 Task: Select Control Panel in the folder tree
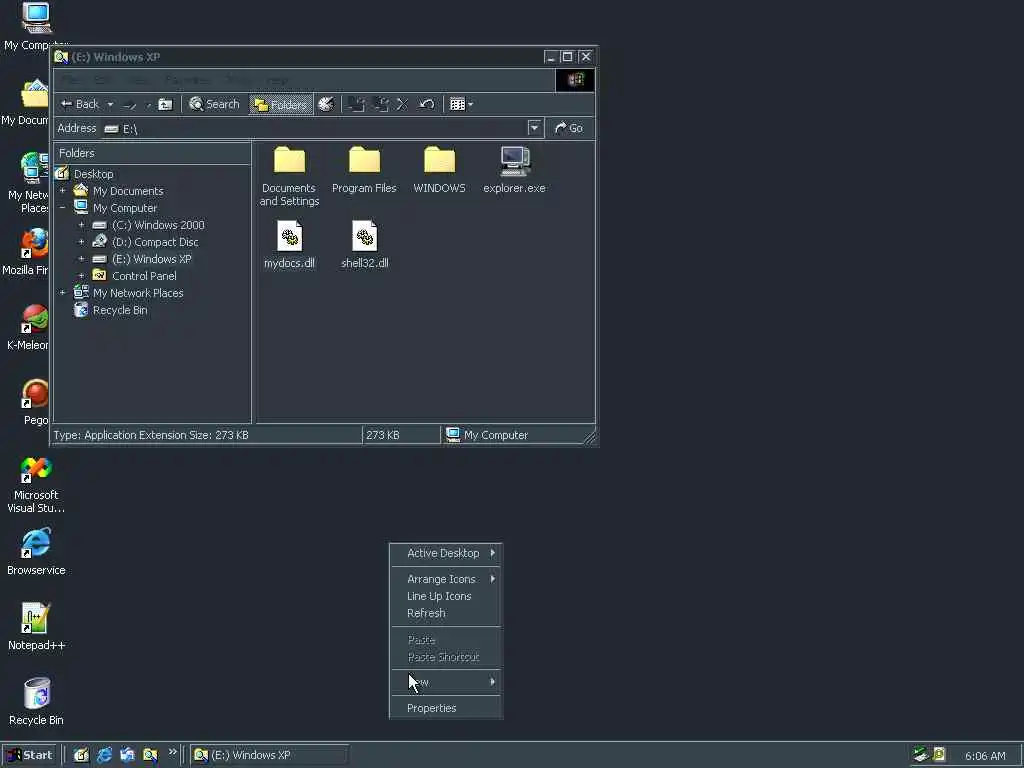(x=144, y=276)
